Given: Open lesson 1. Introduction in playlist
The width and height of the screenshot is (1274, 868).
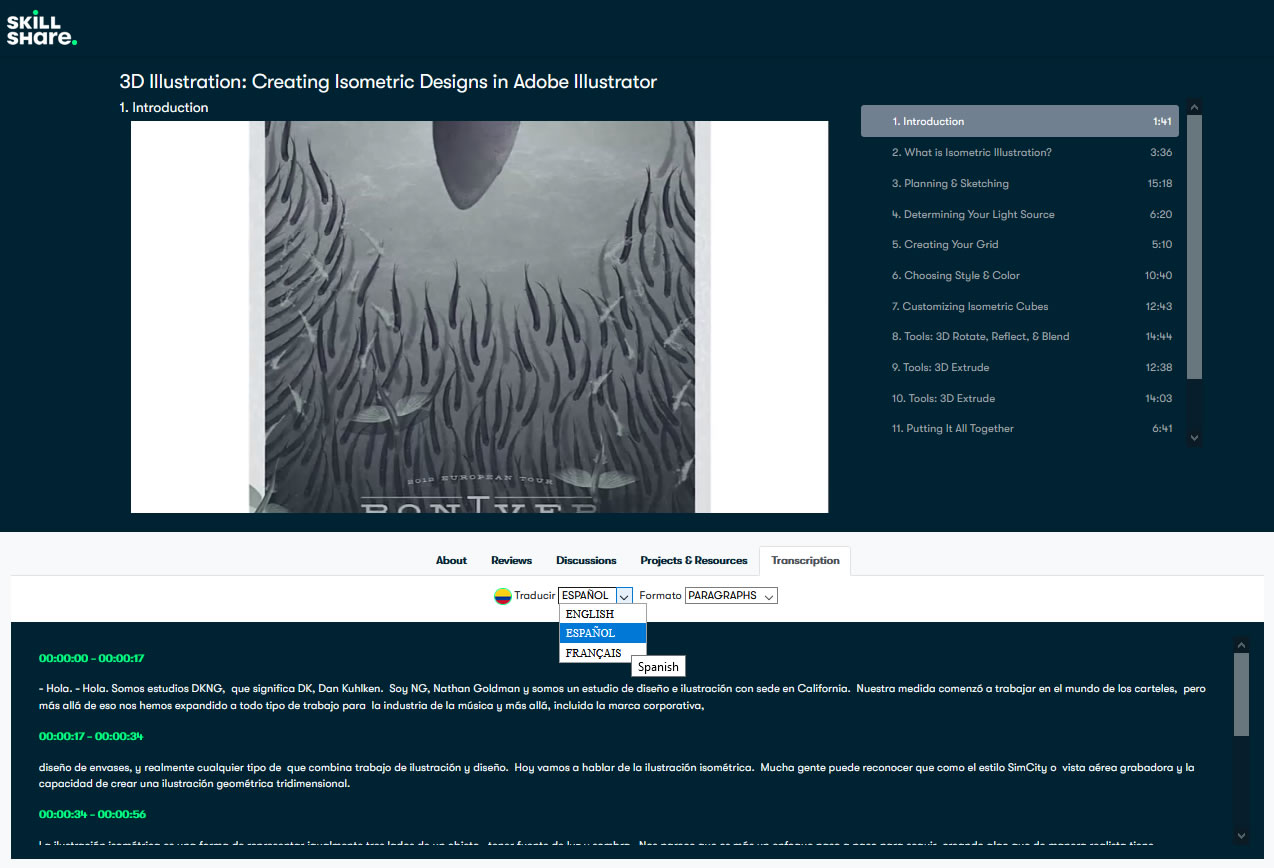Looking at the screenshot, I should (1020, 121).
